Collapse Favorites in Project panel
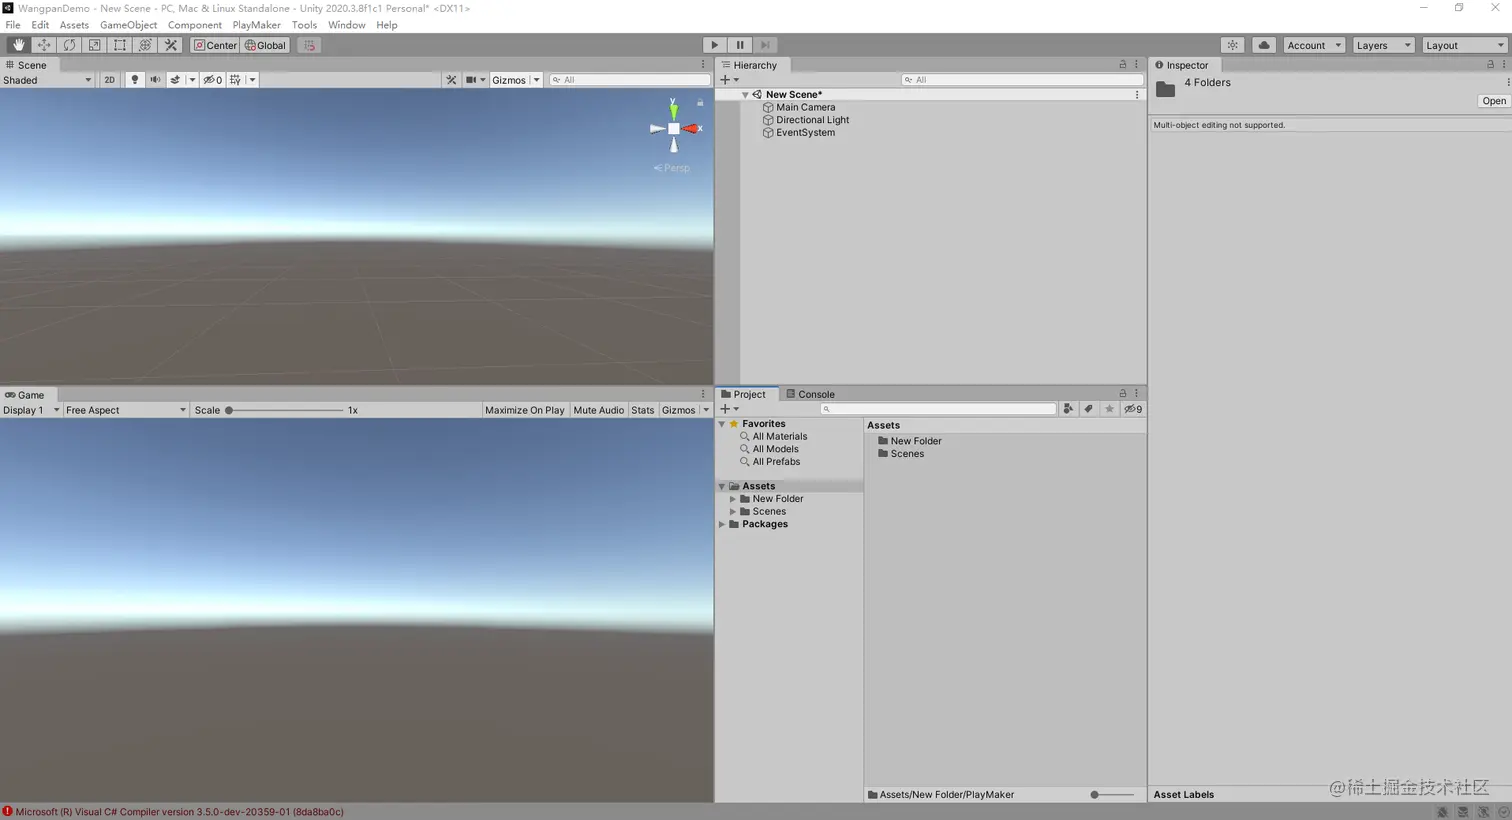The height and width of the screenshot is (820, 1512). (722, 424)
